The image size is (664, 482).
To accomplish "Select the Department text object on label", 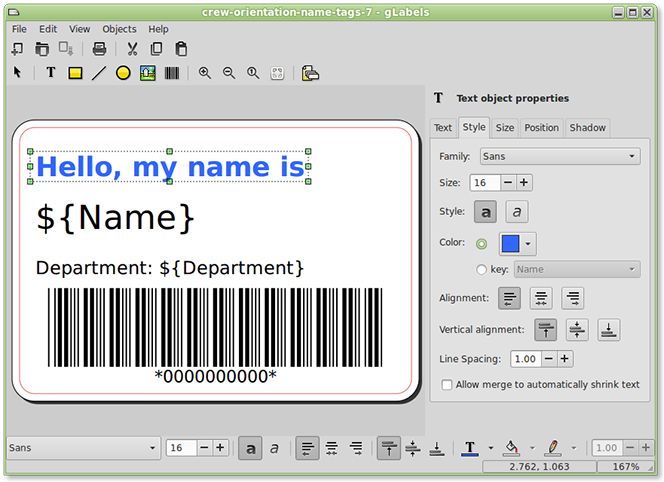I will [x=169, y=268].
